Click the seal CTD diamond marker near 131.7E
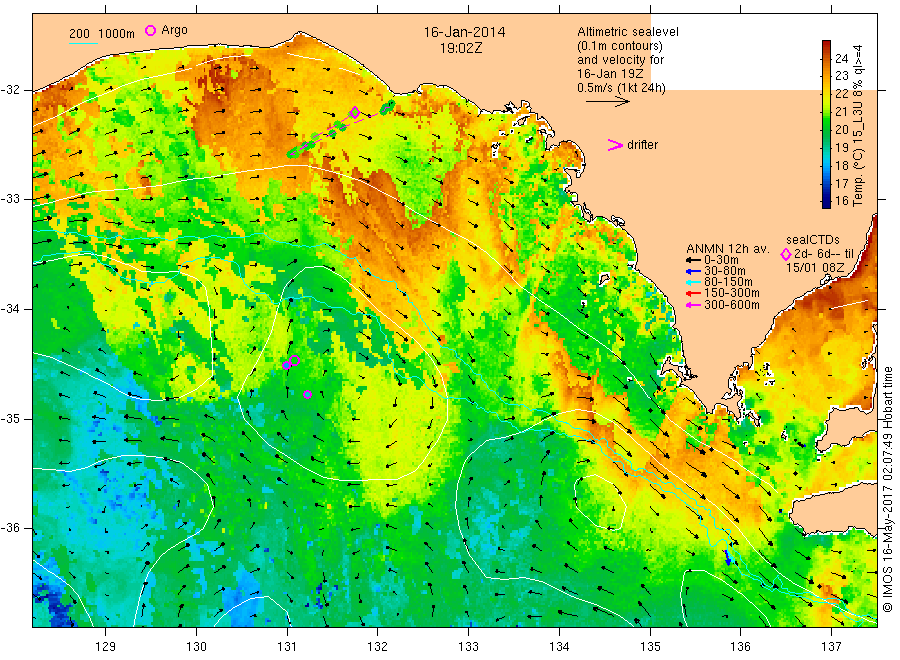The image size is (900, 660). click(x=355, y=112)
